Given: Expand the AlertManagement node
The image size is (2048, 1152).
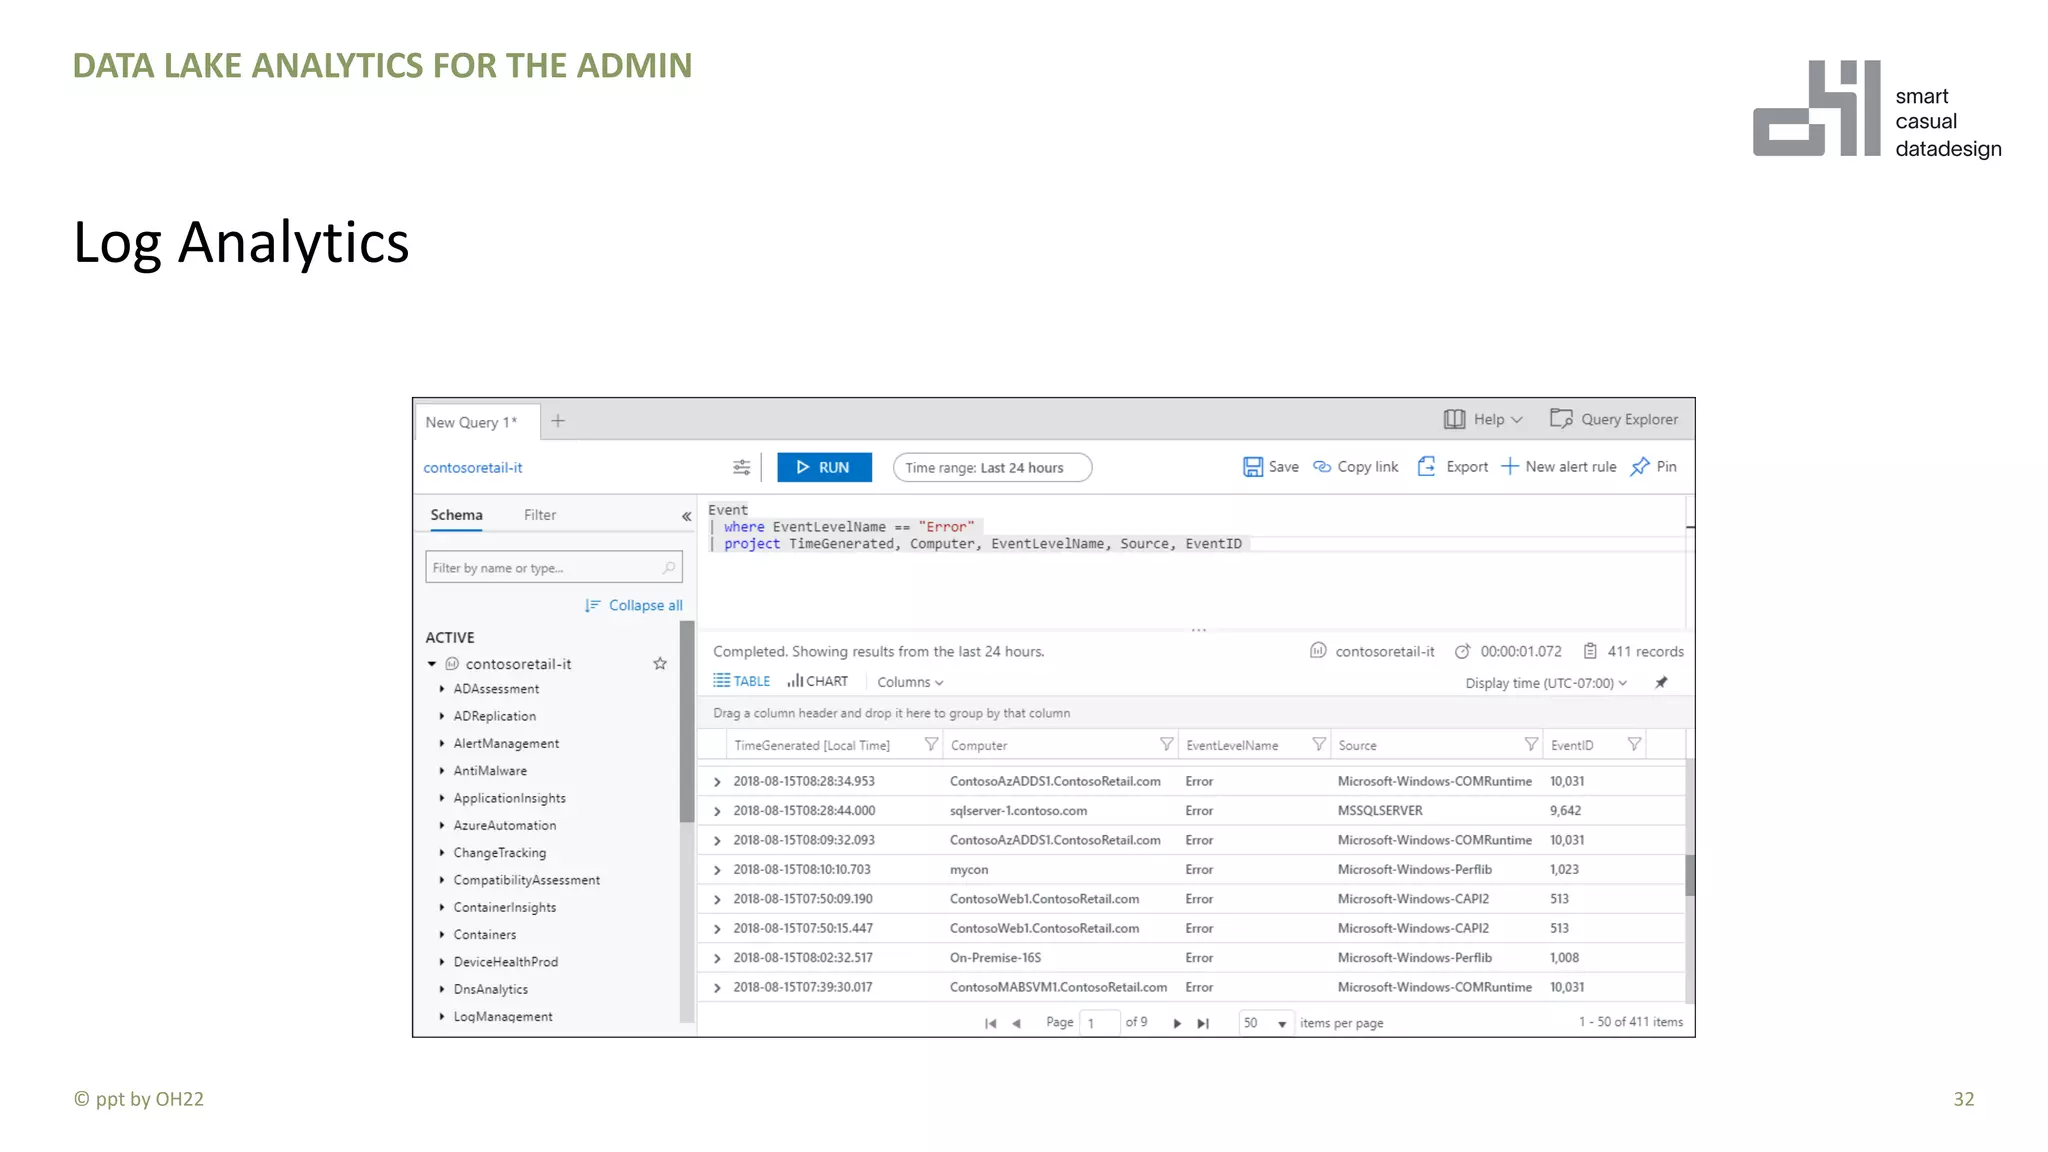Looking at the screenshot, I should coord(442,743).
